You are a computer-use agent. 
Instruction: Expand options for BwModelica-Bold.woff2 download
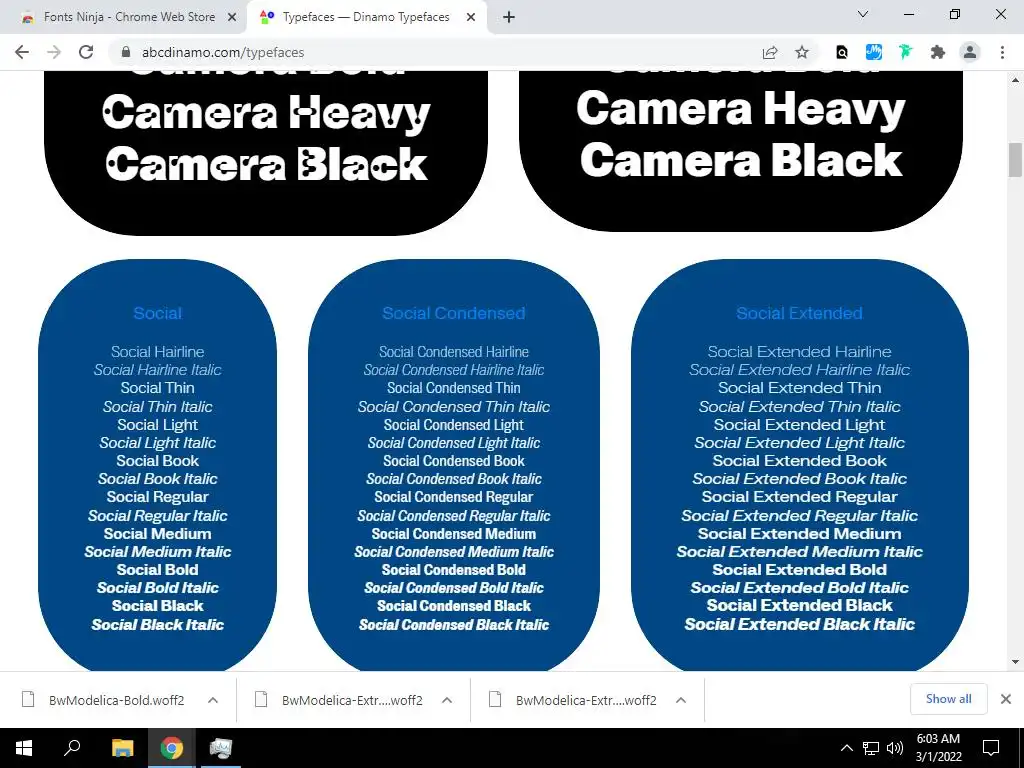pos(213,700)
